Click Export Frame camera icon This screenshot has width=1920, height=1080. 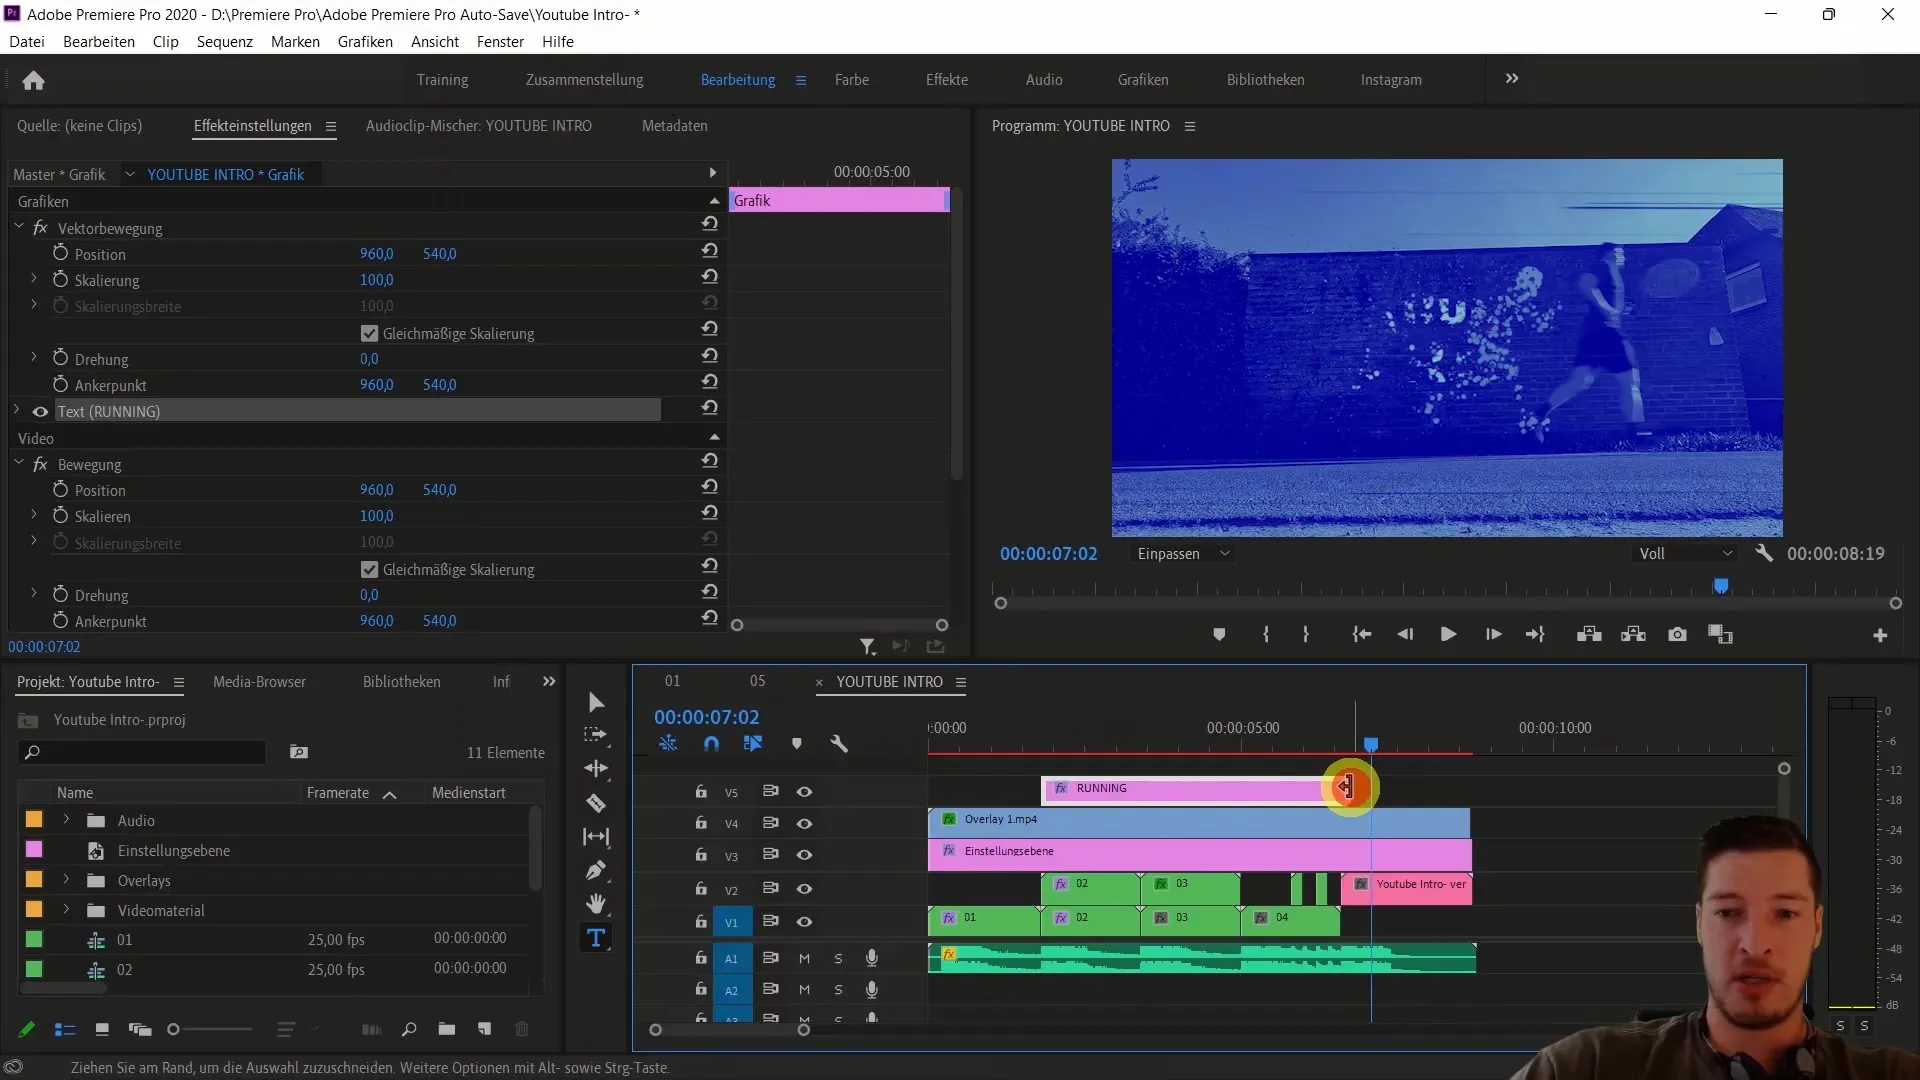click(x=1677, y=635)
